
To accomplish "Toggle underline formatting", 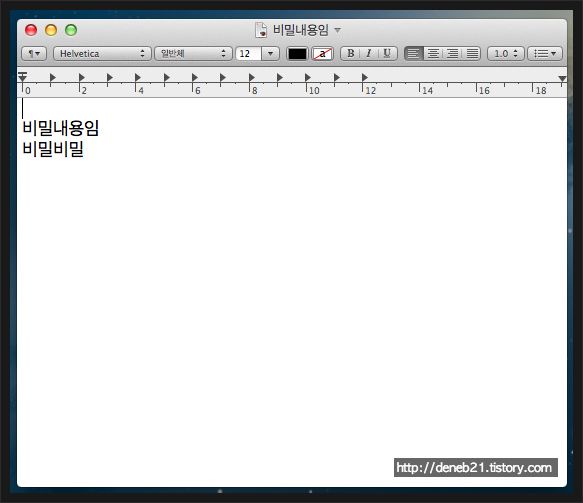I will 387,54.
